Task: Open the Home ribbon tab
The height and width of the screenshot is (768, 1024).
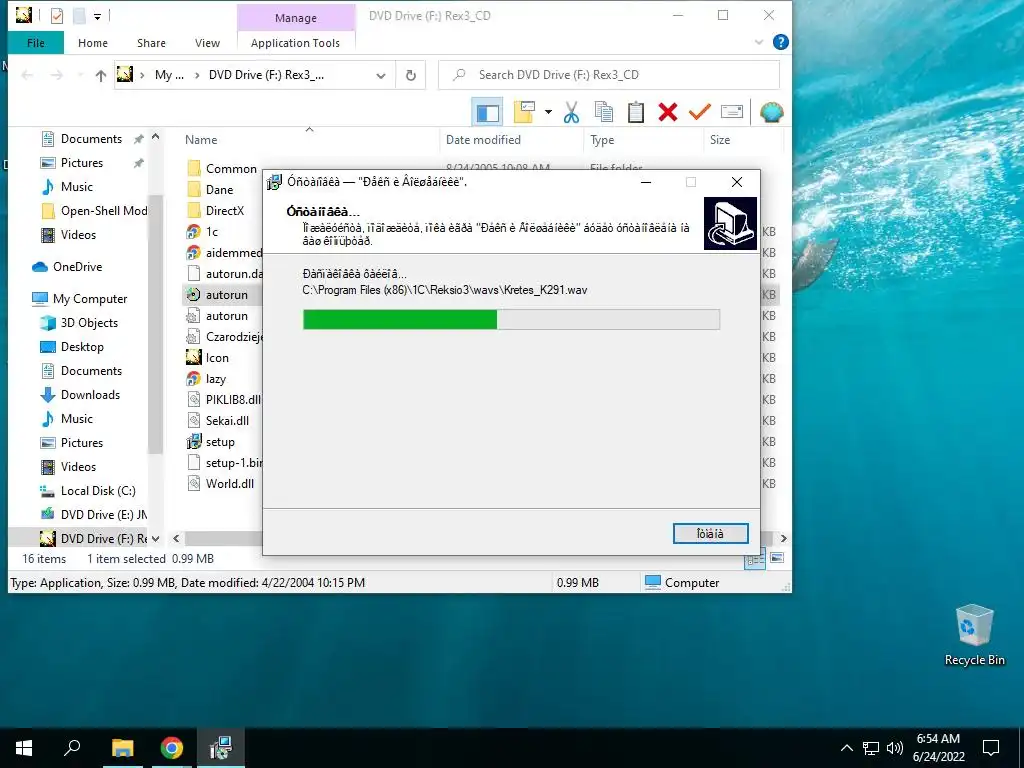Action: [x=93, y=43]
